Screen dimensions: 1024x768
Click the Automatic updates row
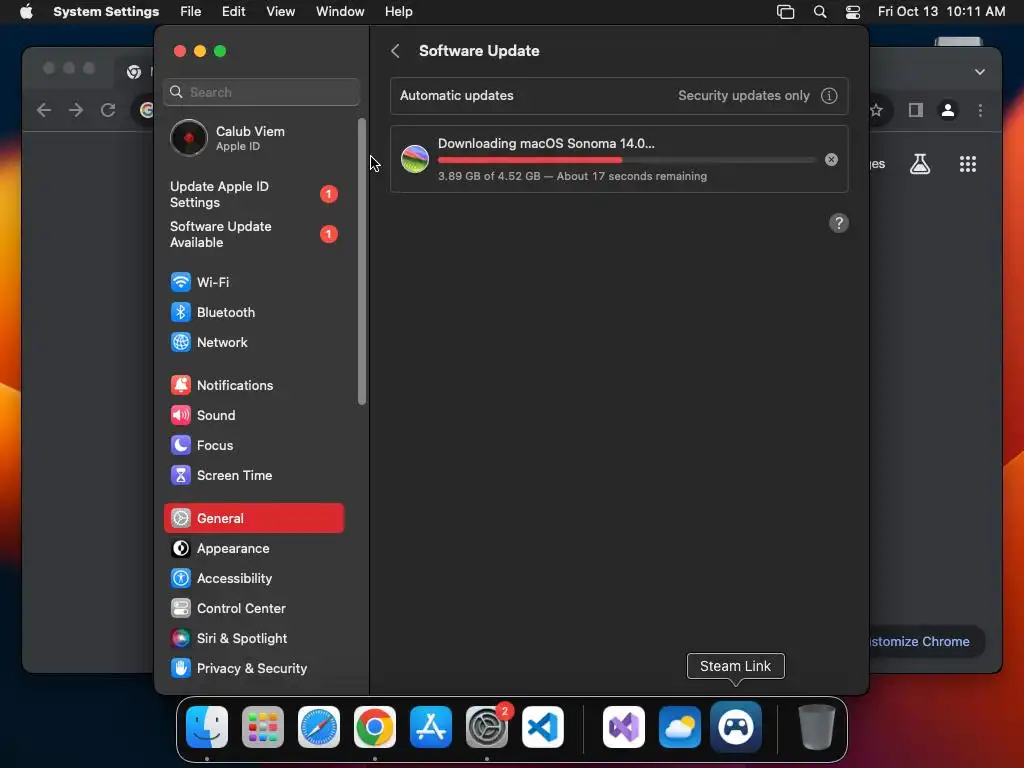click(619, 95)
